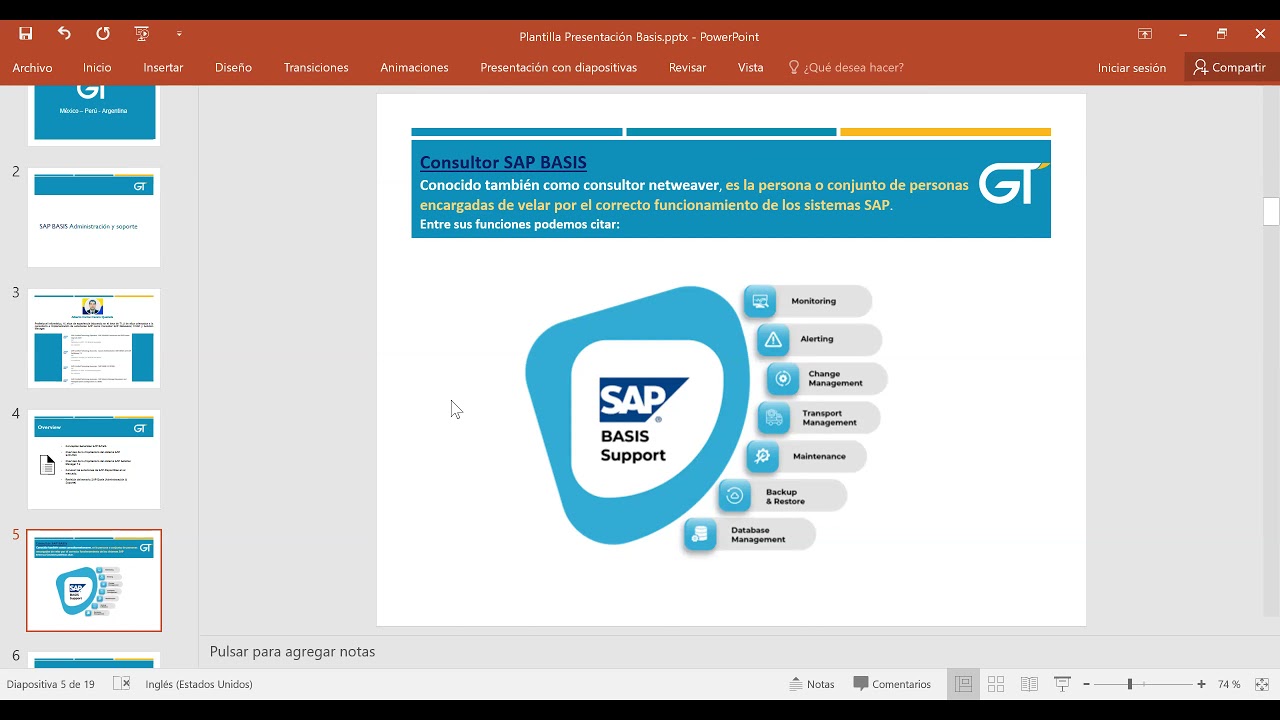This screenshot has height=720, width=1280.
Task: Click the Change Management gear icon
Action: coord(783,378)
